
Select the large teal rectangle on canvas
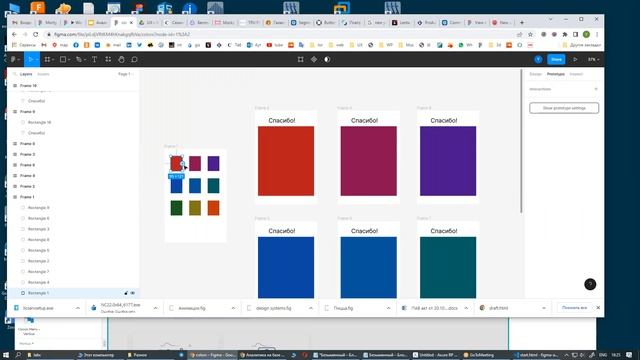(x=448, y=267)
